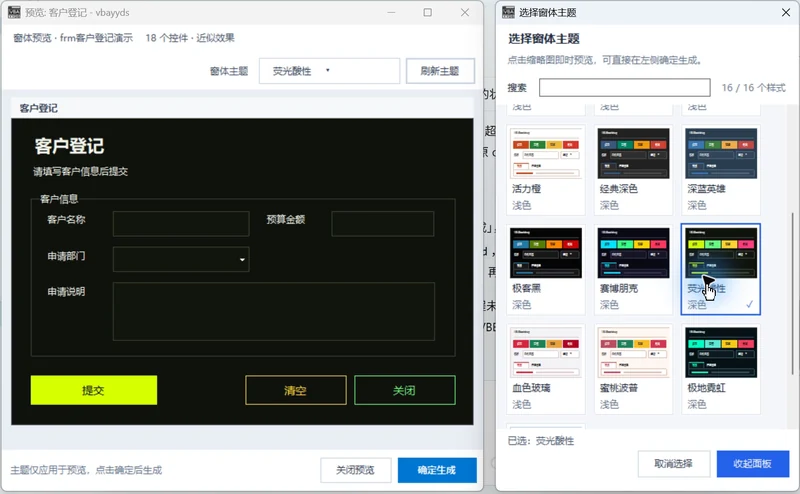Viewport: 800px width, 494px height.
Task: Click the 已选: 荧光酸性 status text
Action: (541, 441)
